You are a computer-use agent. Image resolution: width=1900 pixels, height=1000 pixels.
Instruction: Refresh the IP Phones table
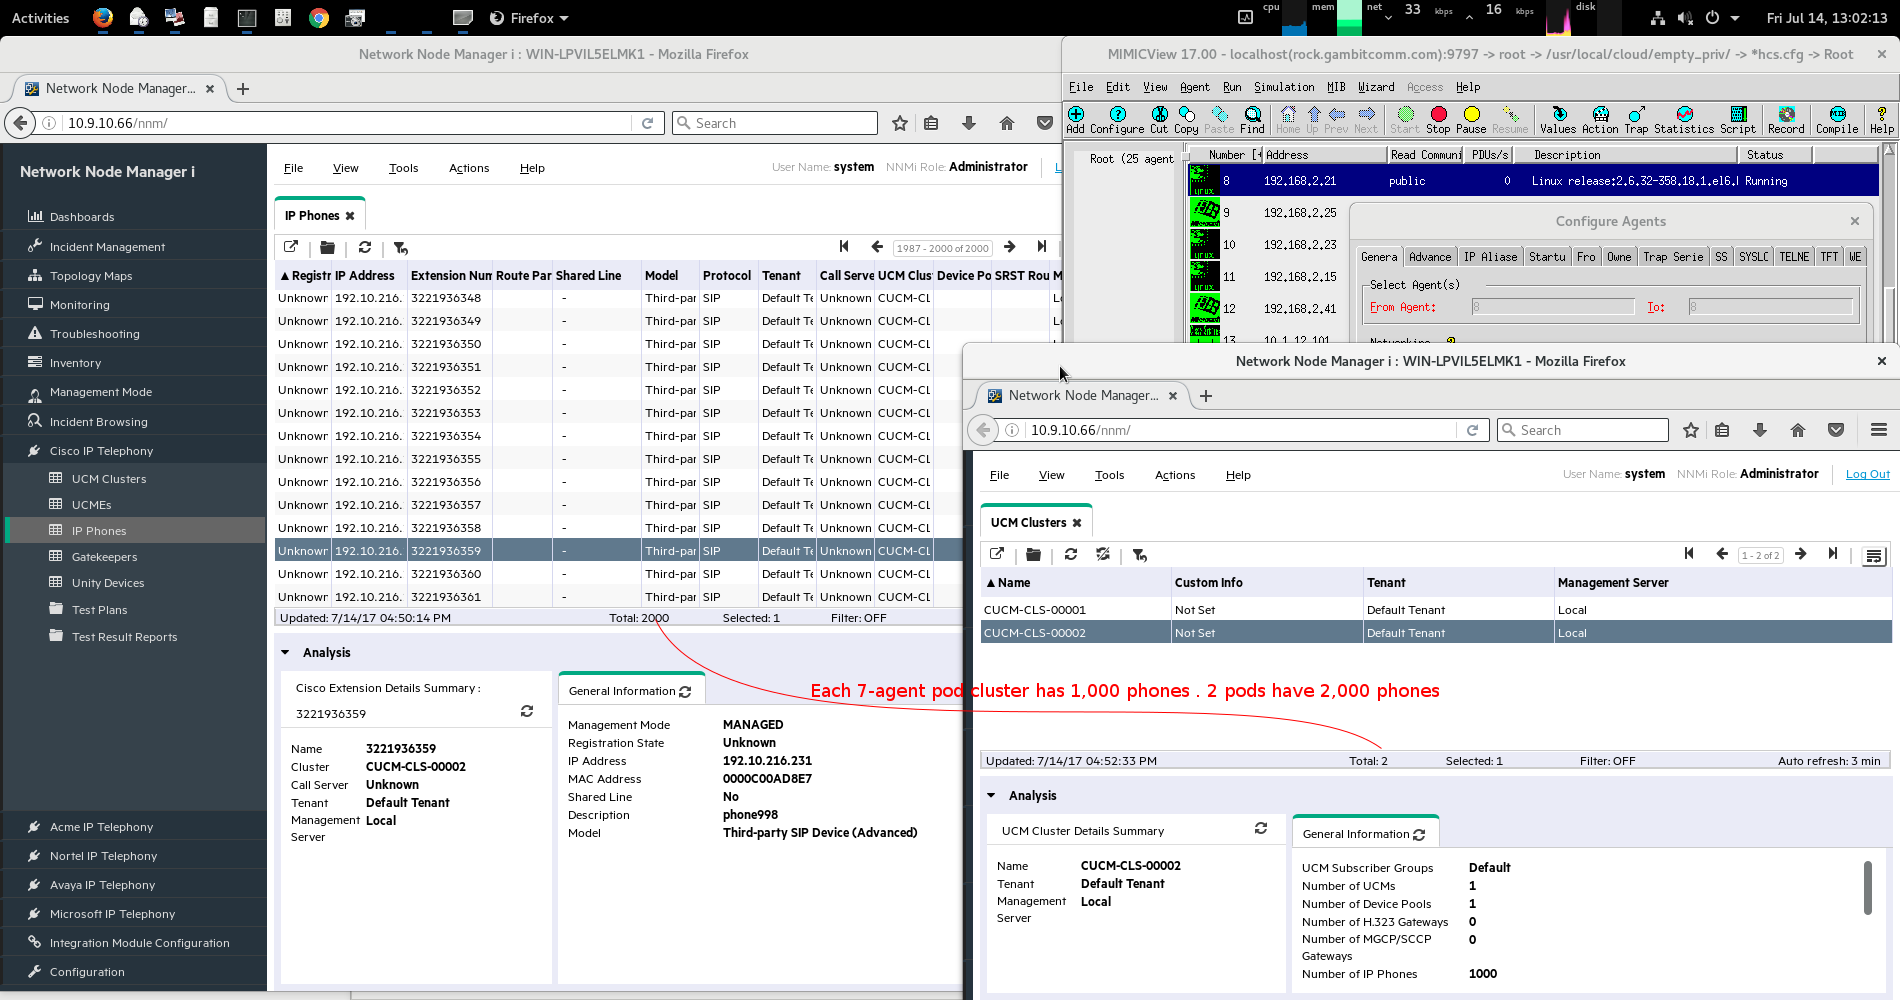tap(365, 247)
